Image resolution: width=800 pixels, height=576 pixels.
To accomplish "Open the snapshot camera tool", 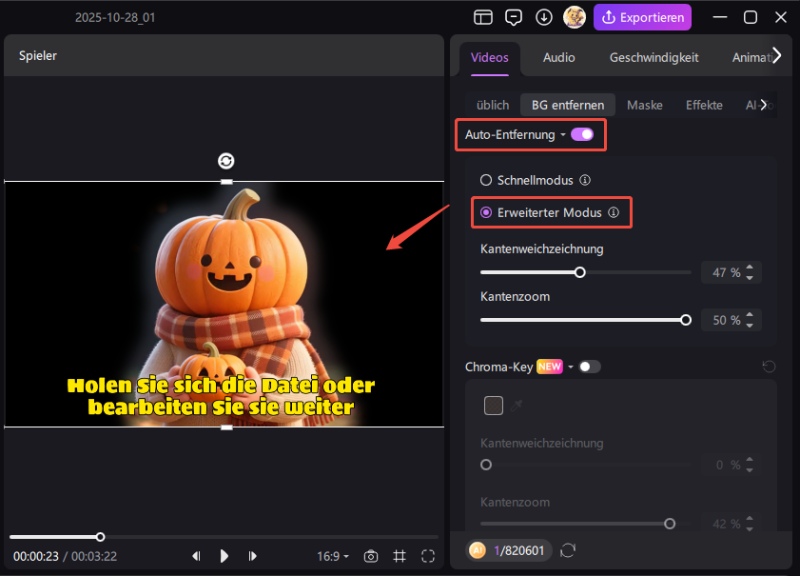I will pos(371,556).
